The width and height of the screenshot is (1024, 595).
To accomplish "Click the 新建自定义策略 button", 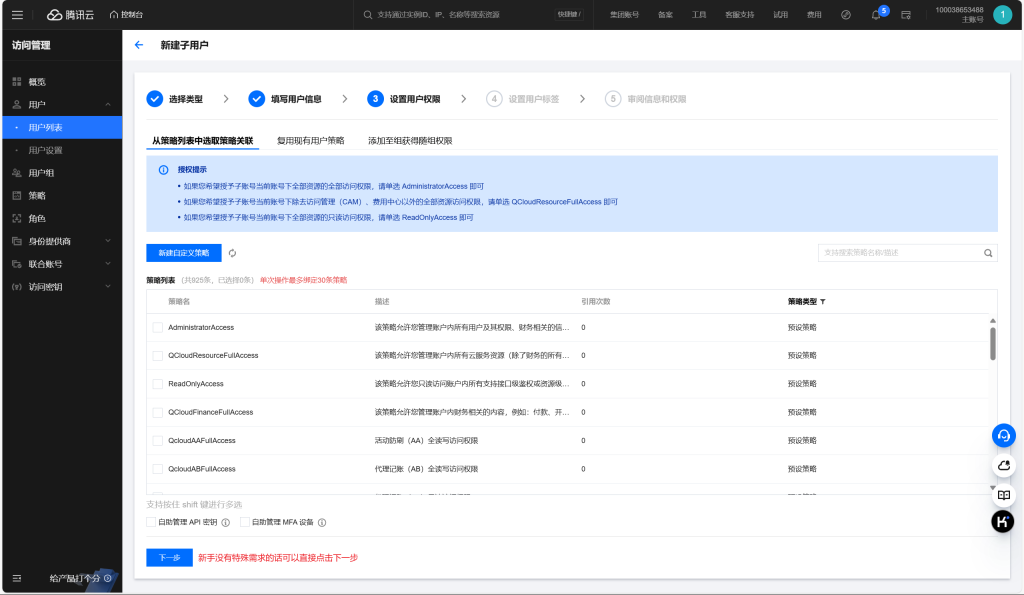I will 183,253.
